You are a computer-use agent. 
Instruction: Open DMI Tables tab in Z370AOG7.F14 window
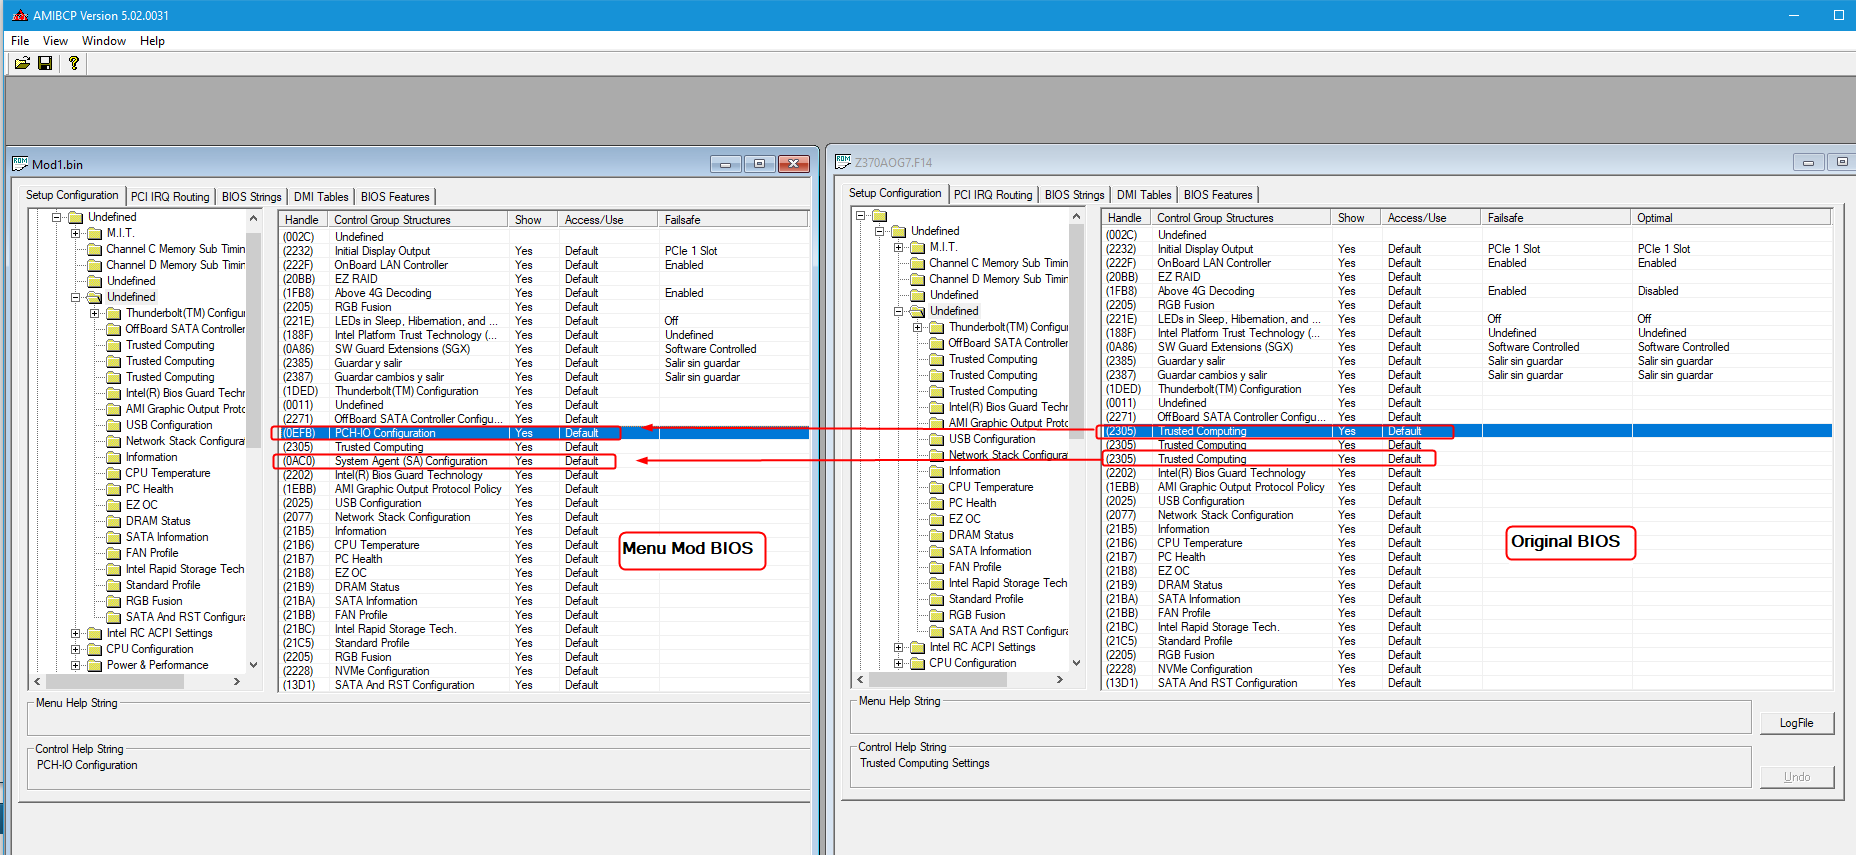(1144, 195)
